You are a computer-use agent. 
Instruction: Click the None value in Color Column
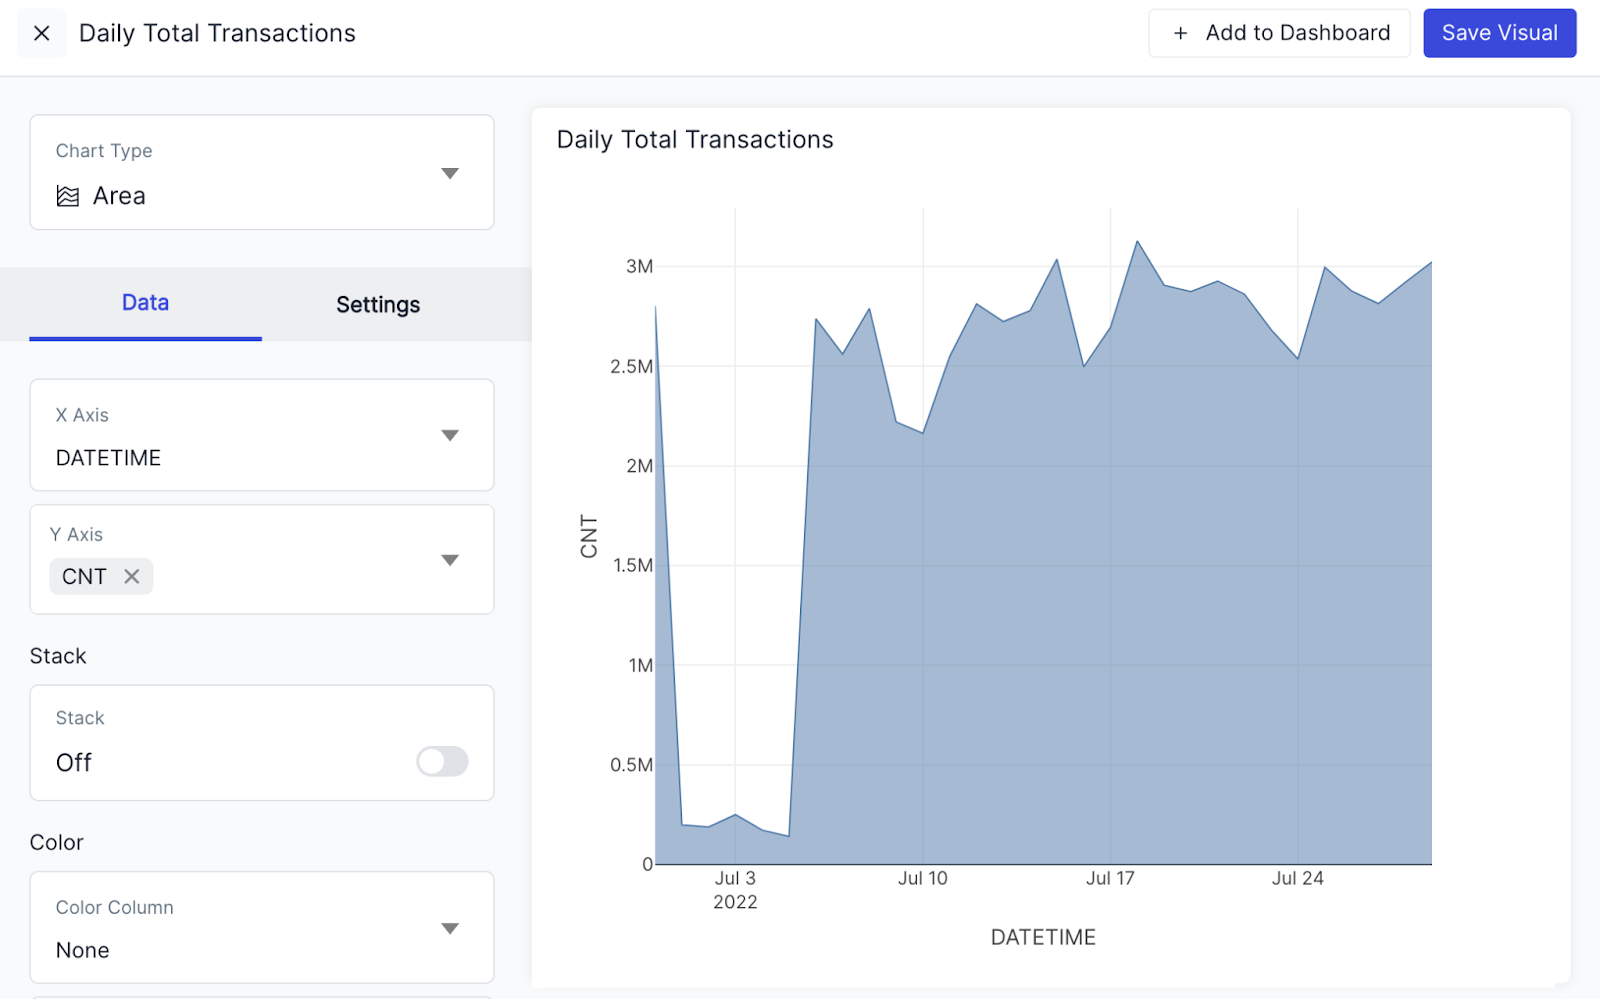click(x=83, y=950)
